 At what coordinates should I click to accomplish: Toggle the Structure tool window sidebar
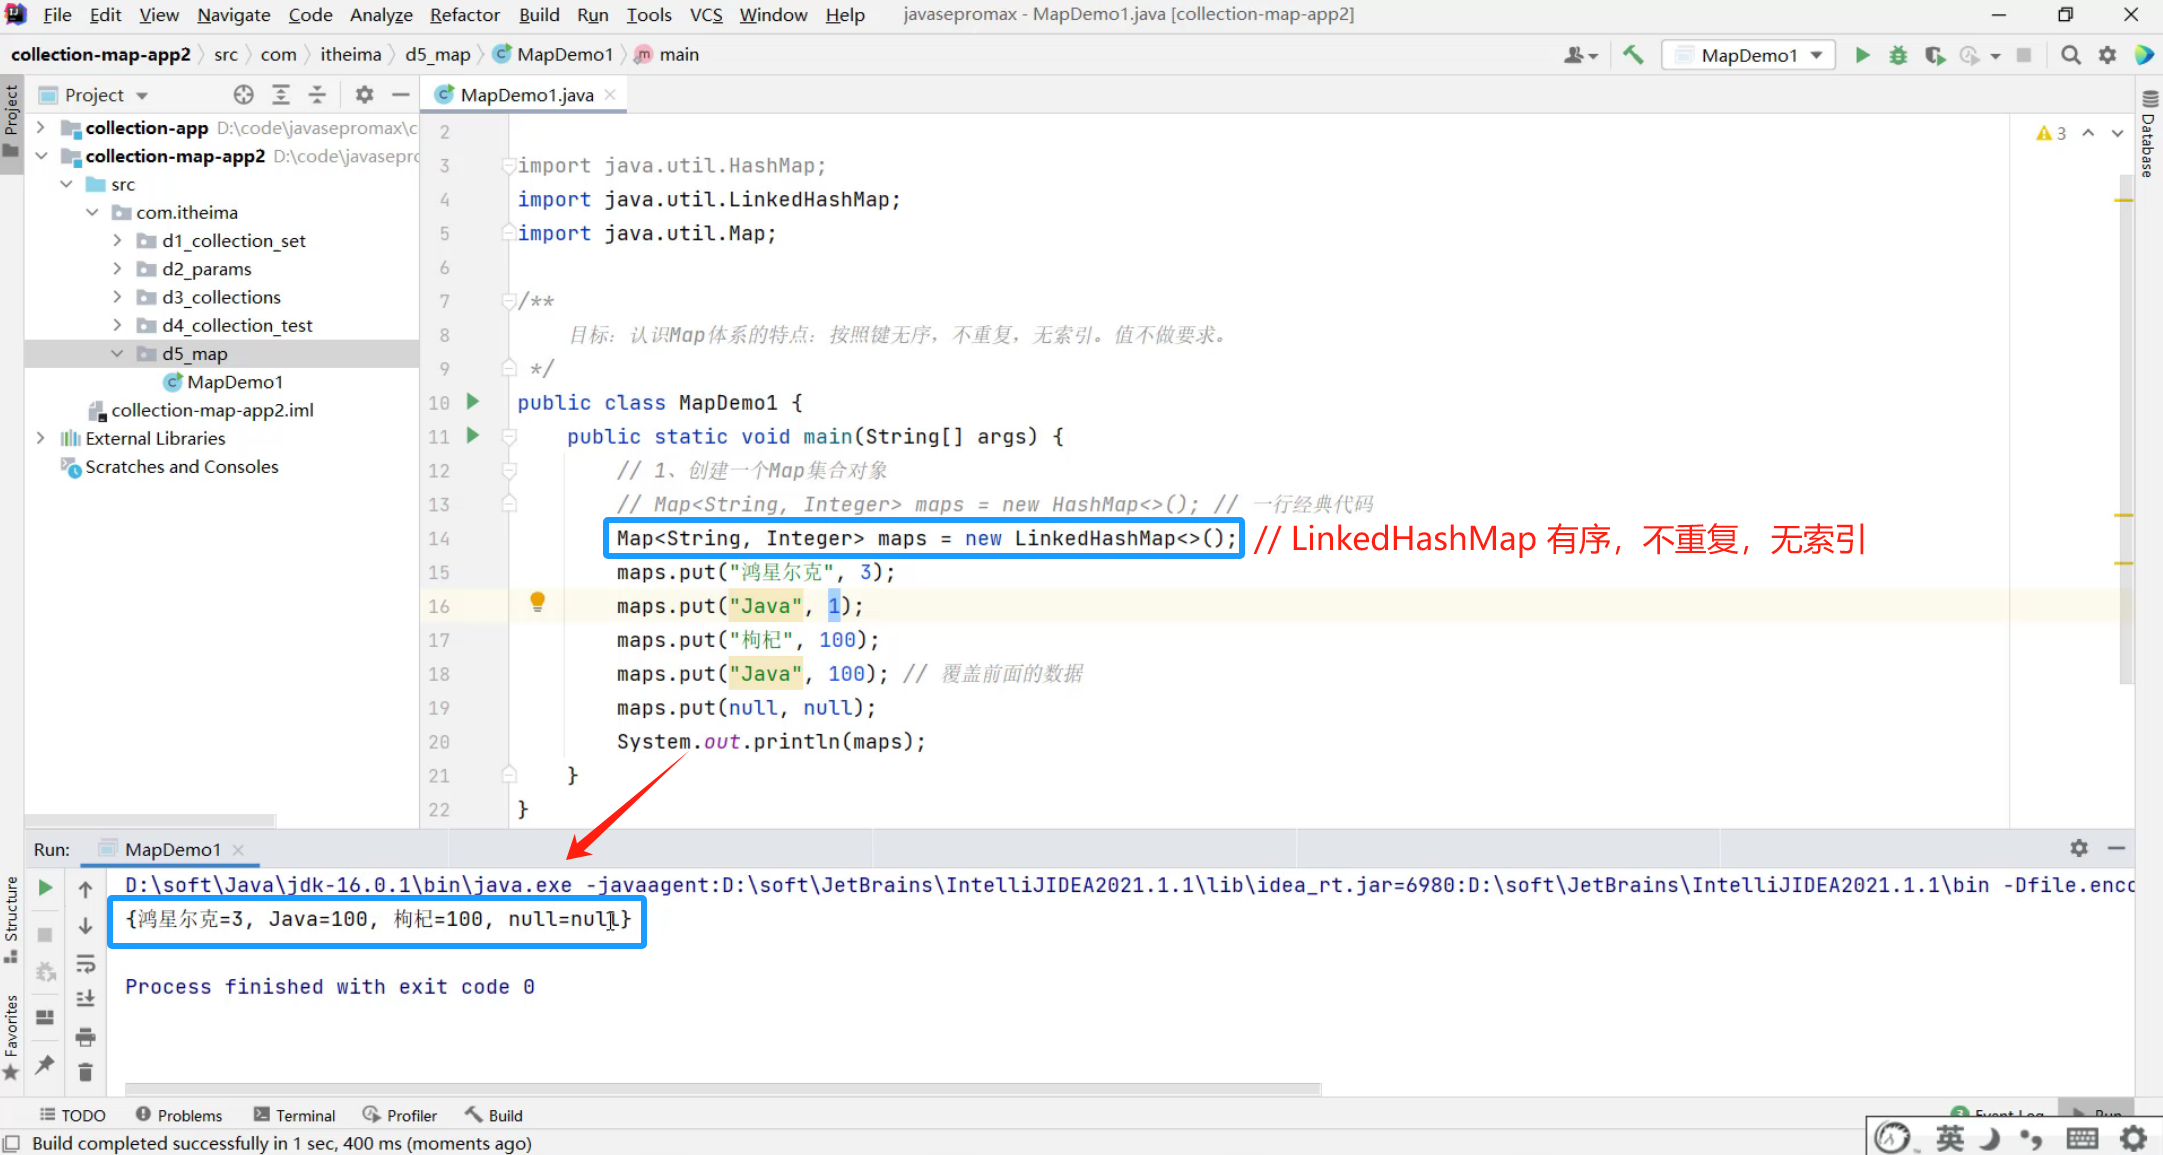[11, 915]
